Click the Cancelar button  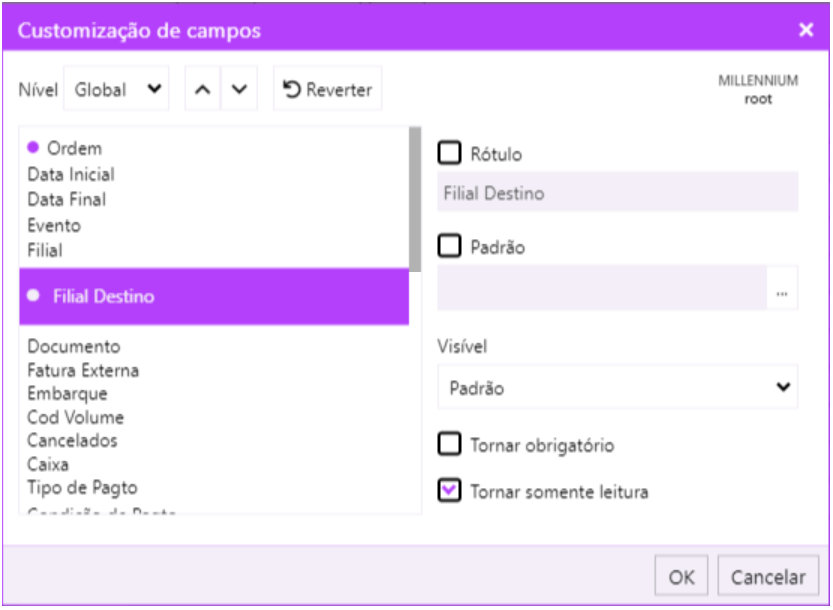[x=768, y=577]
